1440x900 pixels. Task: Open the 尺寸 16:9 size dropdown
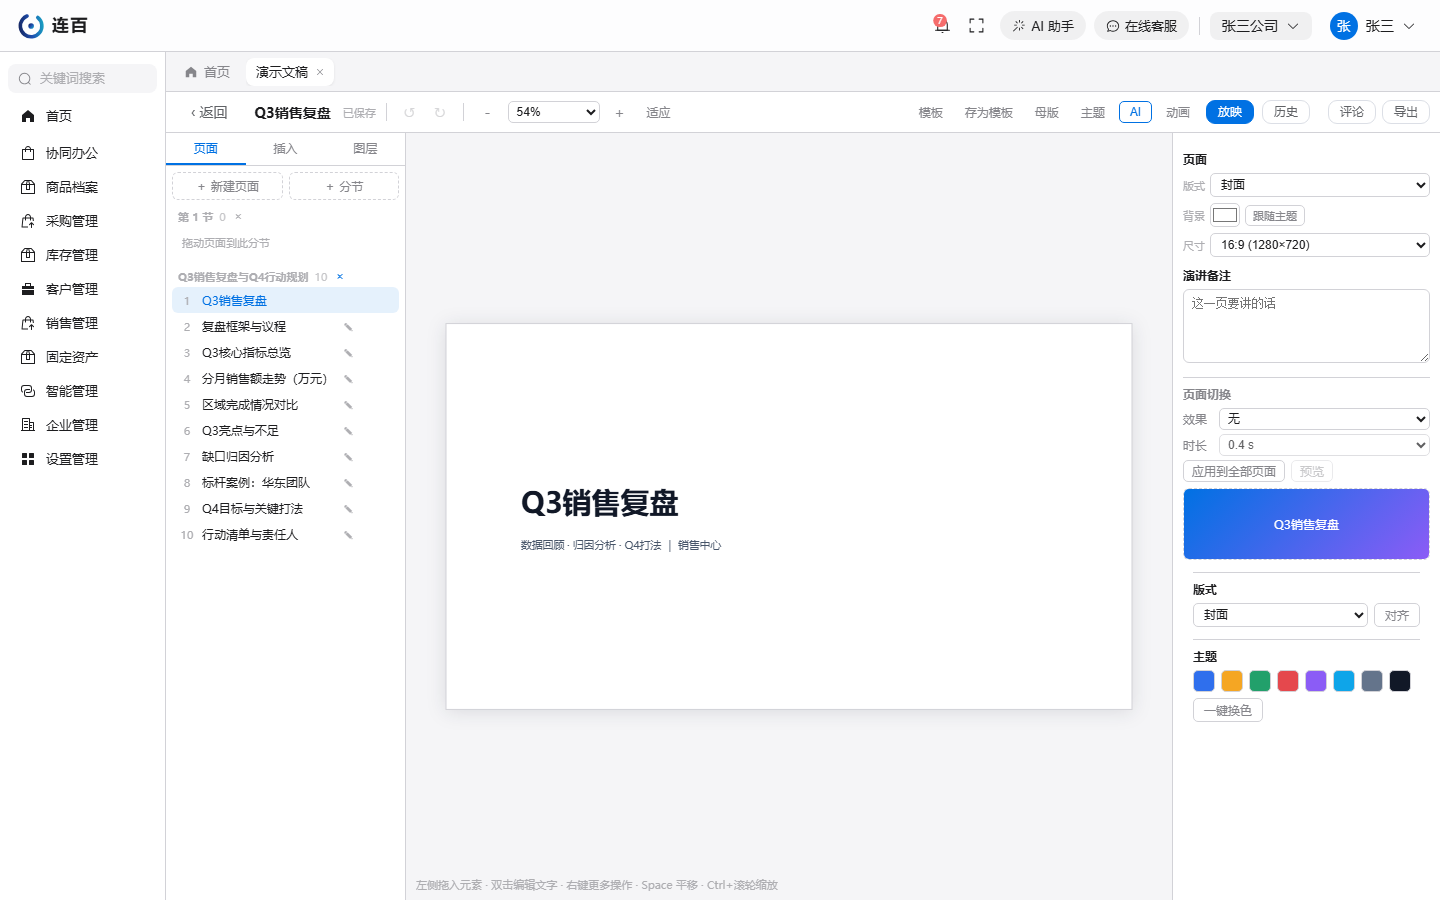coord(1320,245)
